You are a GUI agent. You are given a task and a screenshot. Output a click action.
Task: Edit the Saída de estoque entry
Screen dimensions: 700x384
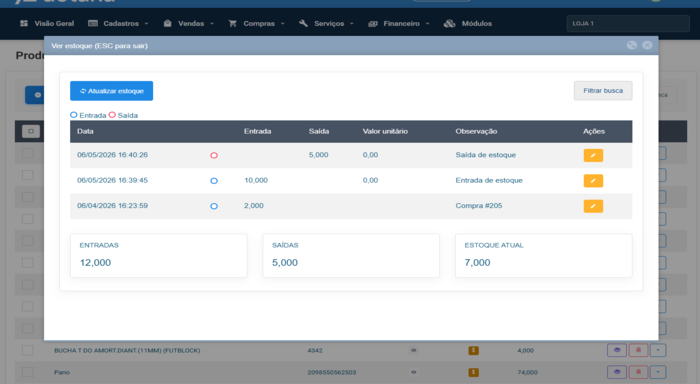(x=593, y=155)
